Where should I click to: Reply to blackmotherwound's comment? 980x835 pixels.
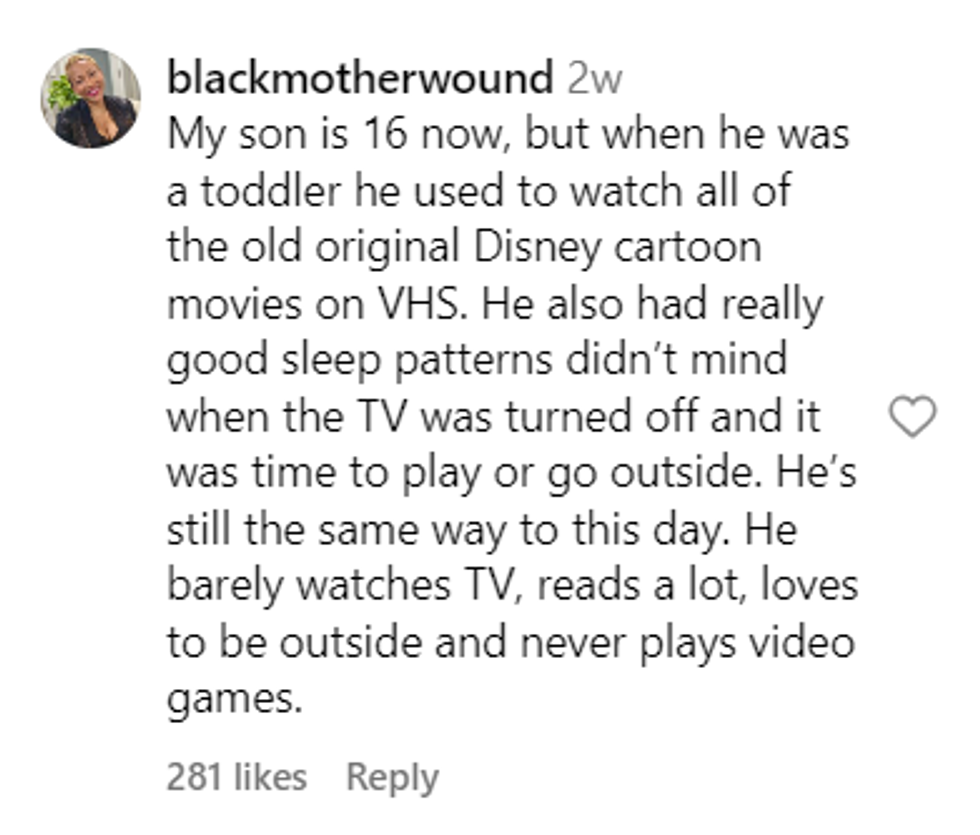pos(392,779)
